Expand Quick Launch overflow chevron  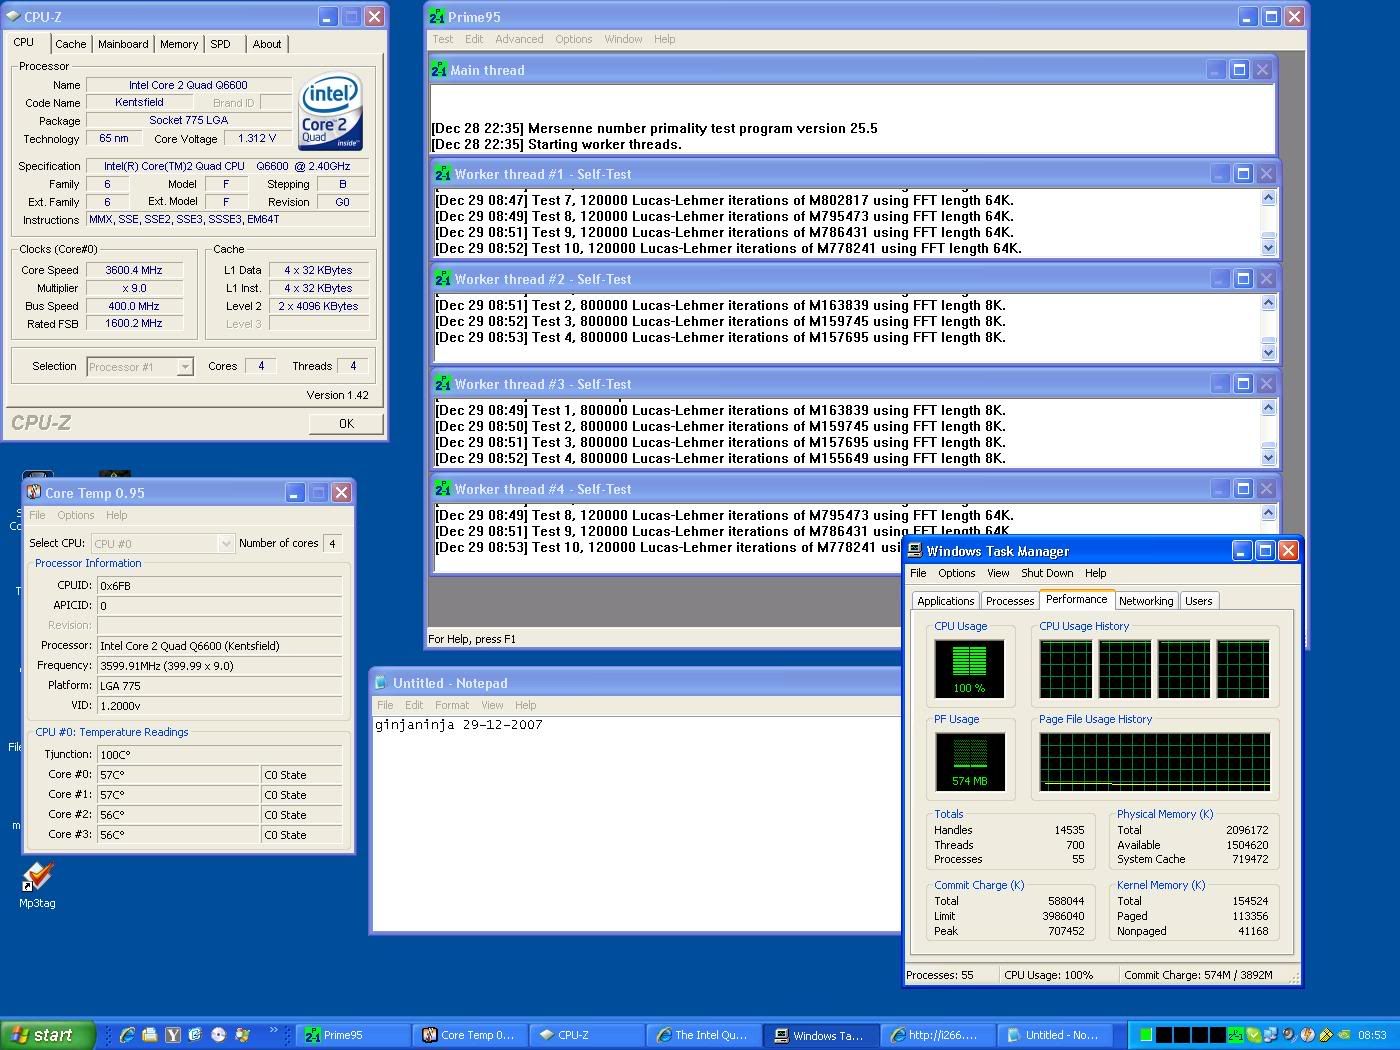click(274, 1031)
